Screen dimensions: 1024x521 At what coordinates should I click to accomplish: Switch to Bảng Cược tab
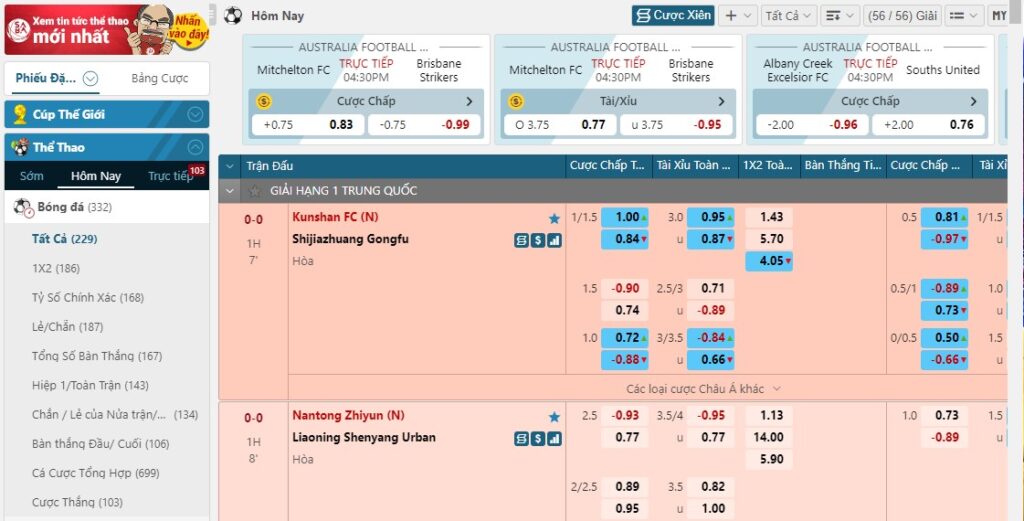point(159,78)
